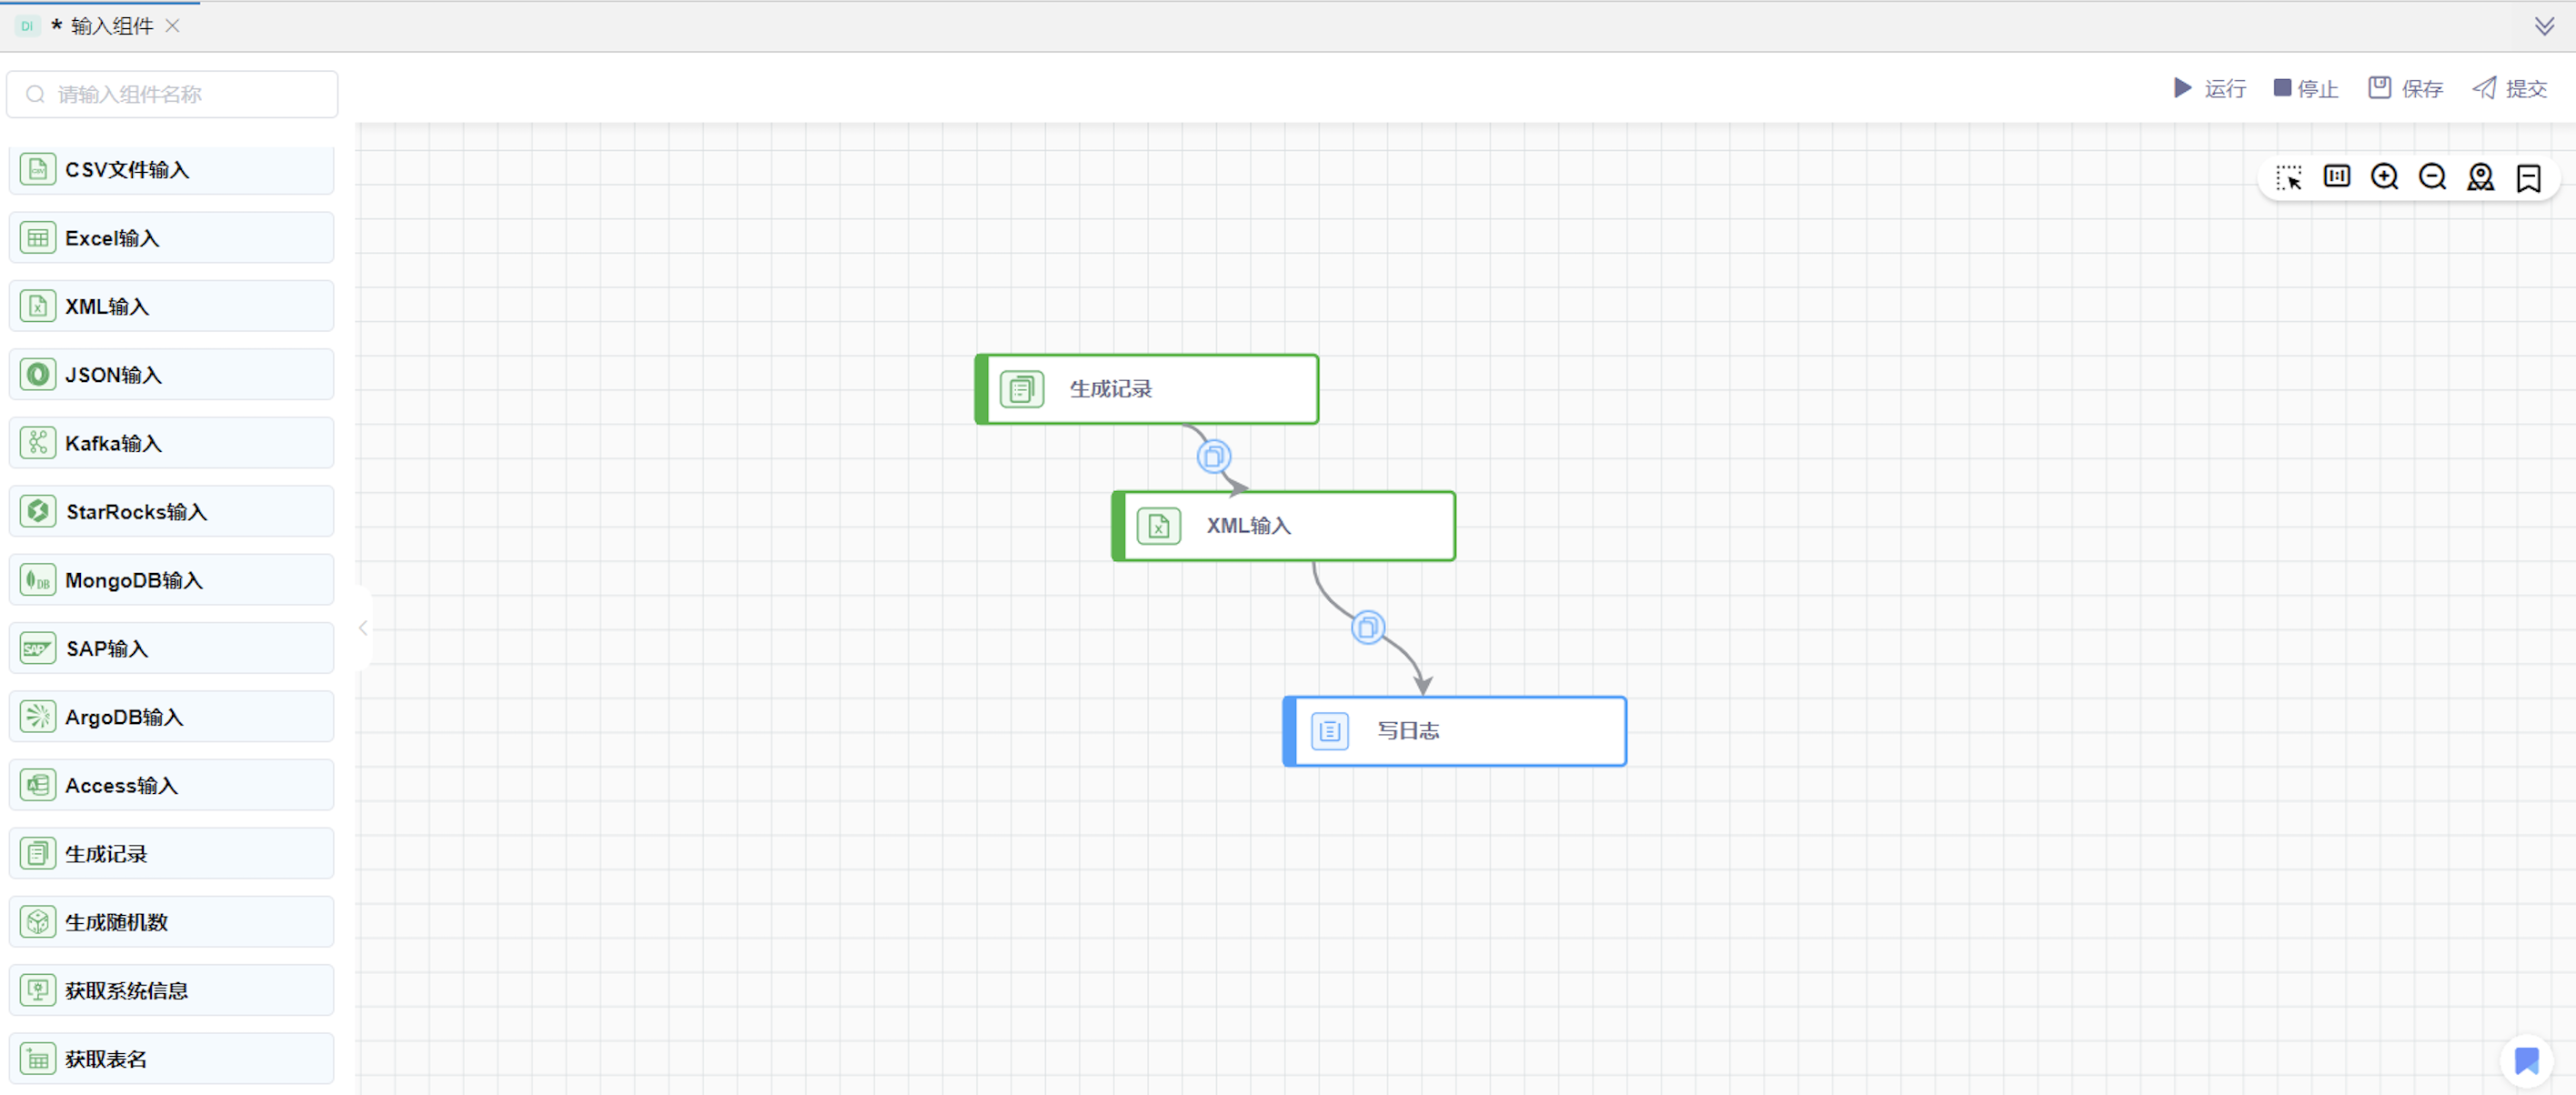Activate the marquee selection tool icon

point(2288,177)
